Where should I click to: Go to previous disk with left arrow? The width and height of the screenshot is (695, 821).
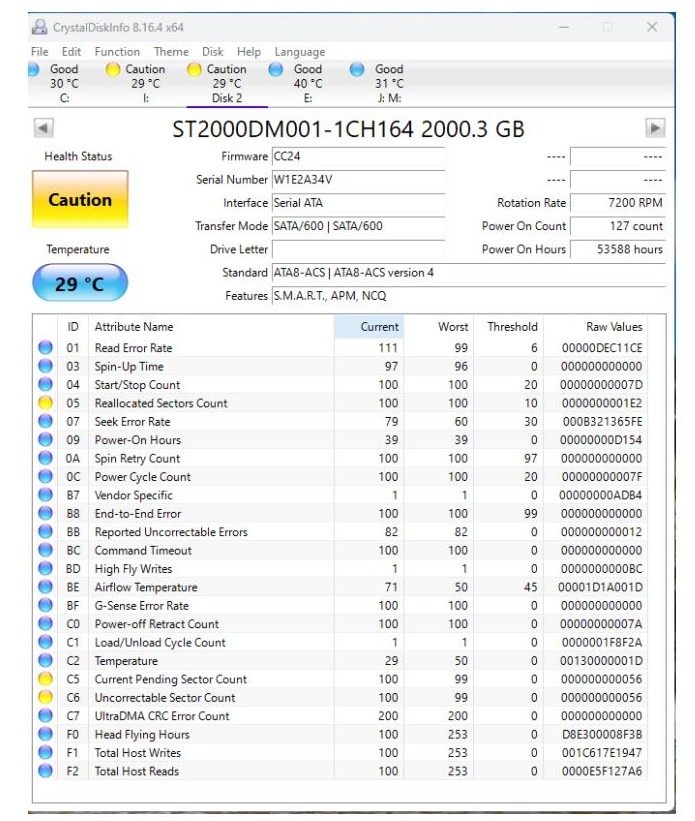[43, 128]
